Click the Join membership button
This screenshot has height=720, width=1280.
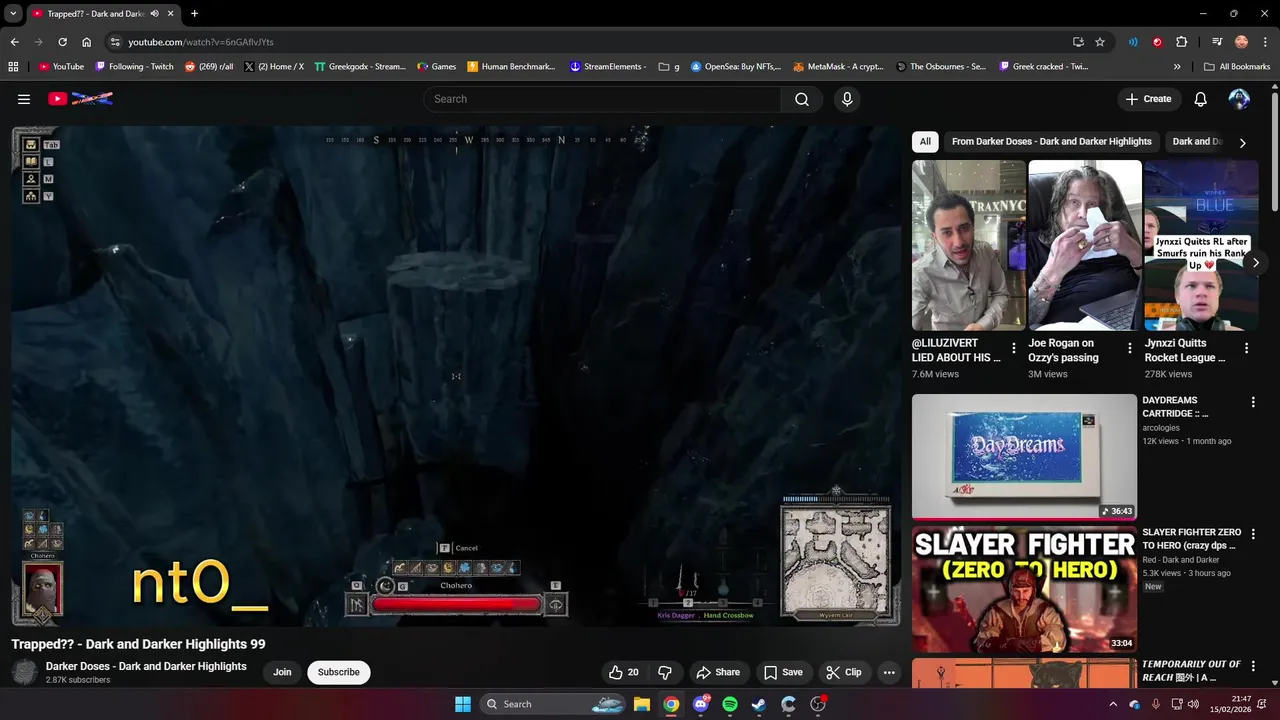coord(282,672)
